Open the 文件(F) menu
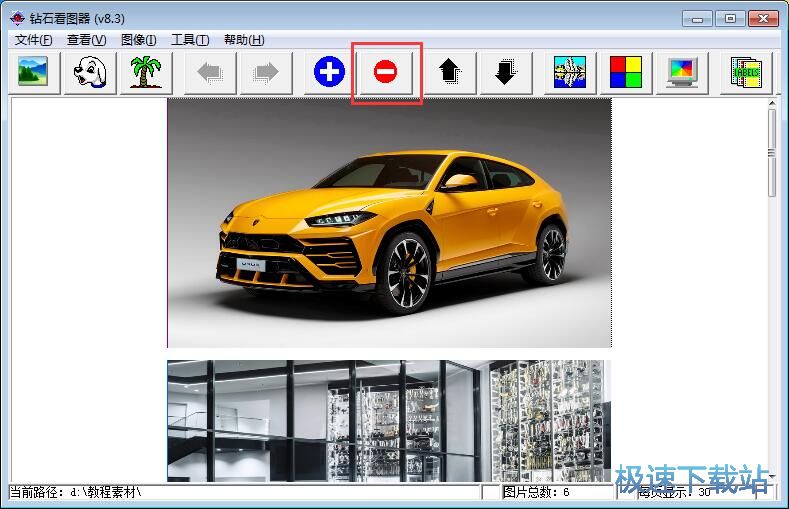This screenshot has height=509, width=789. coord(34,40)
